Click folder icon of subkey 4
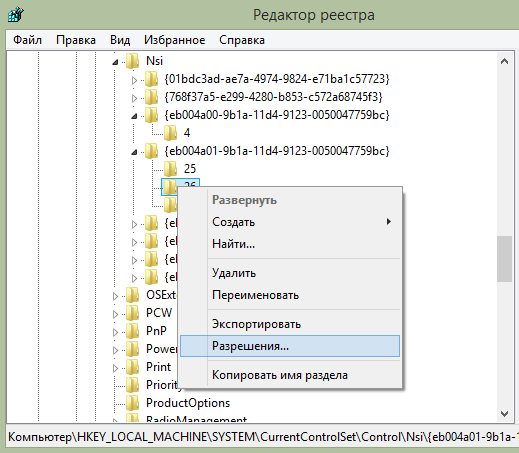Screen dimensions: 519x453 point(170,133)
